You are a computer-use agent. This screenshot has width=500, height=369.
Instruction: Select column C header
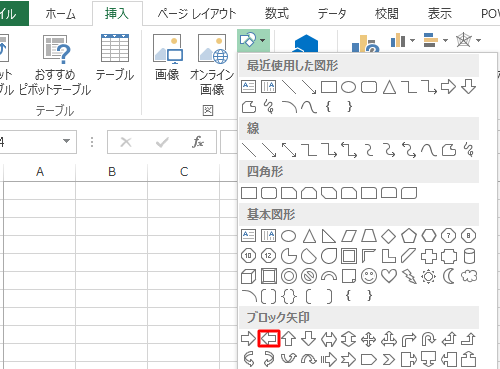point(184,172)
